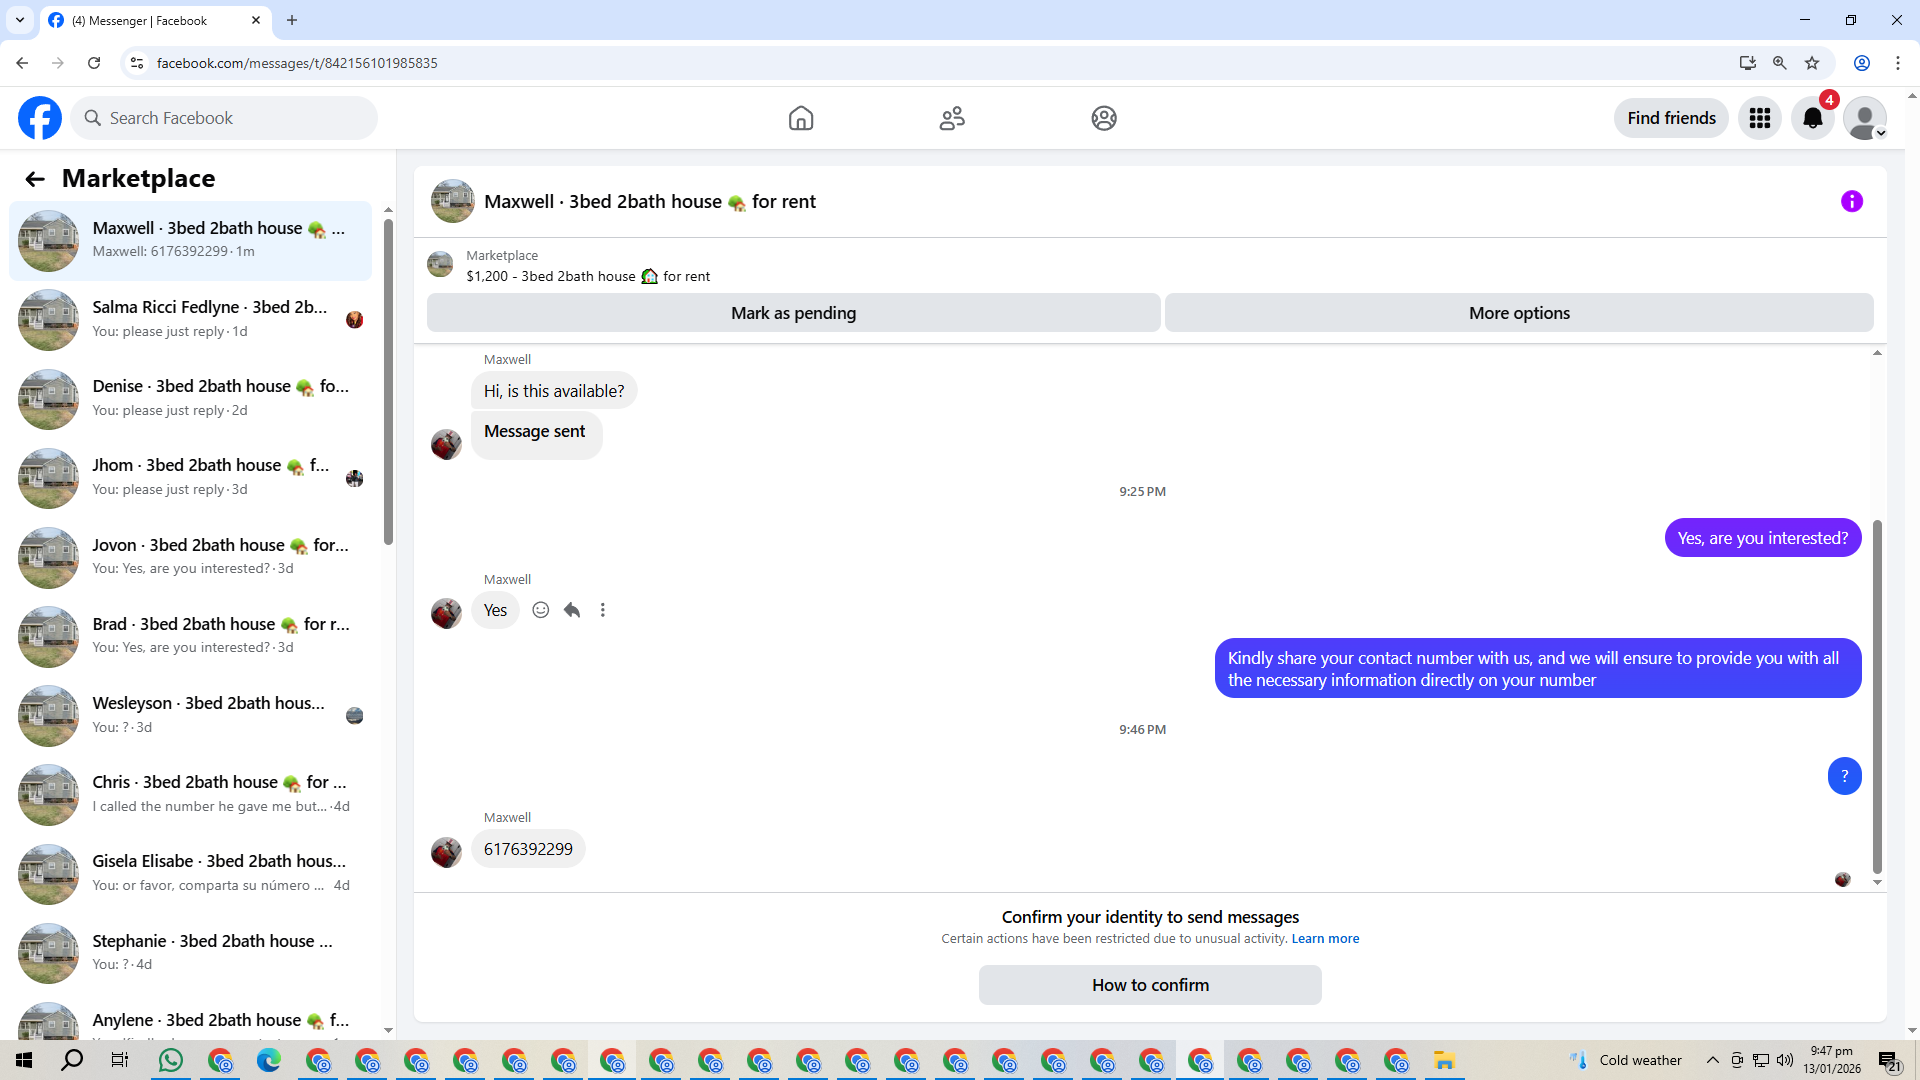Reply to Maxwell's 'Yes' message

coord(572,610)
